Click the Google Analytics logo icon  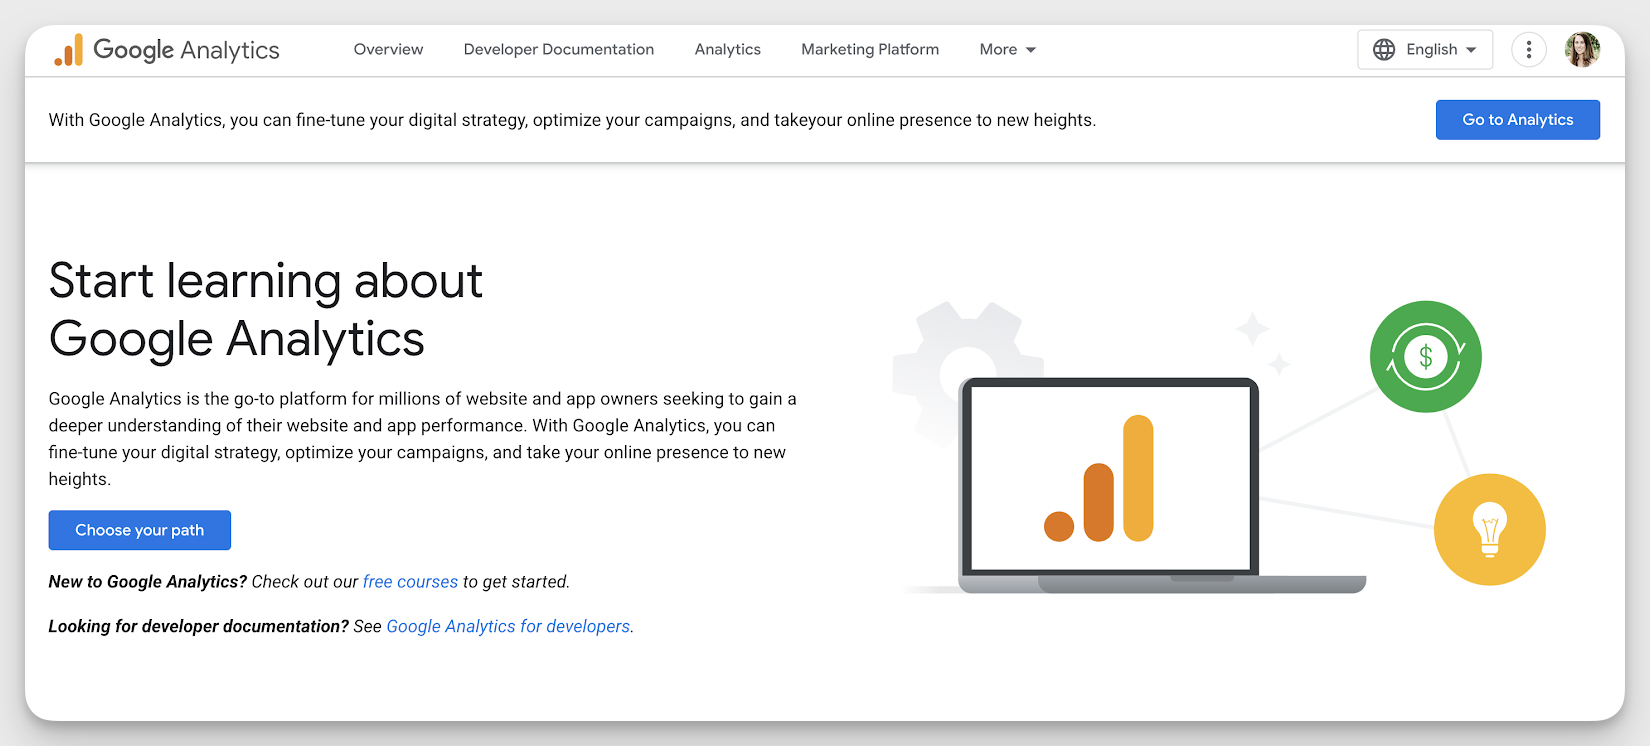coord(69,50)
